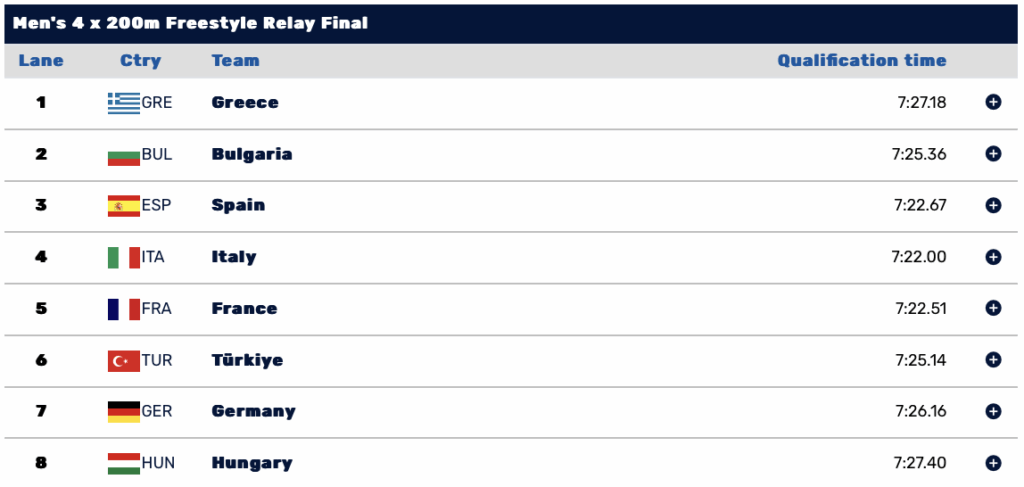The image size is (1024, 487).
Task: Expand Italy relay details
Action: (993, 257)
